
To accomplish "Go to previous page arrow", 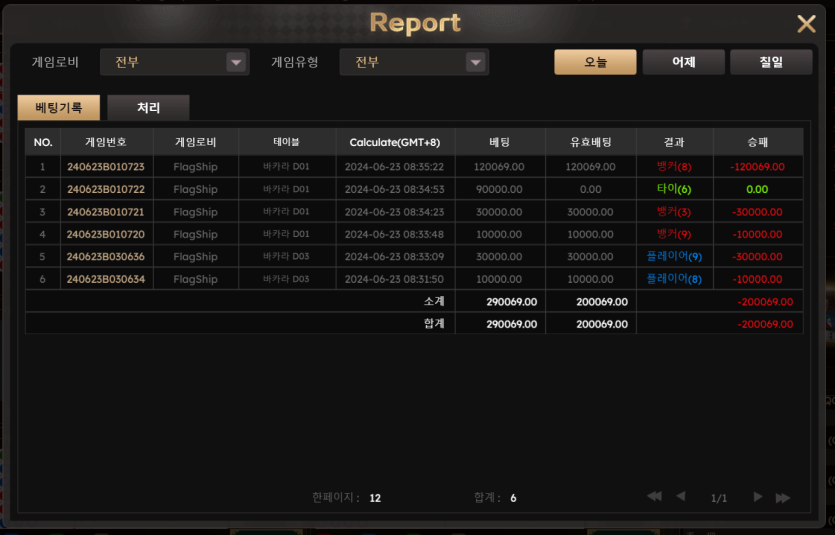I will pos(681,497).
